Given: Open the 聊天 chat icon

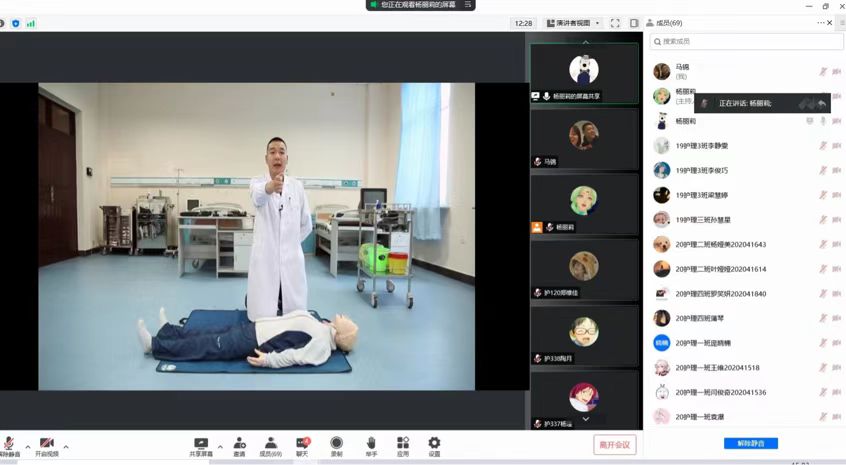Looking at the screenshot, I should 302,443.
